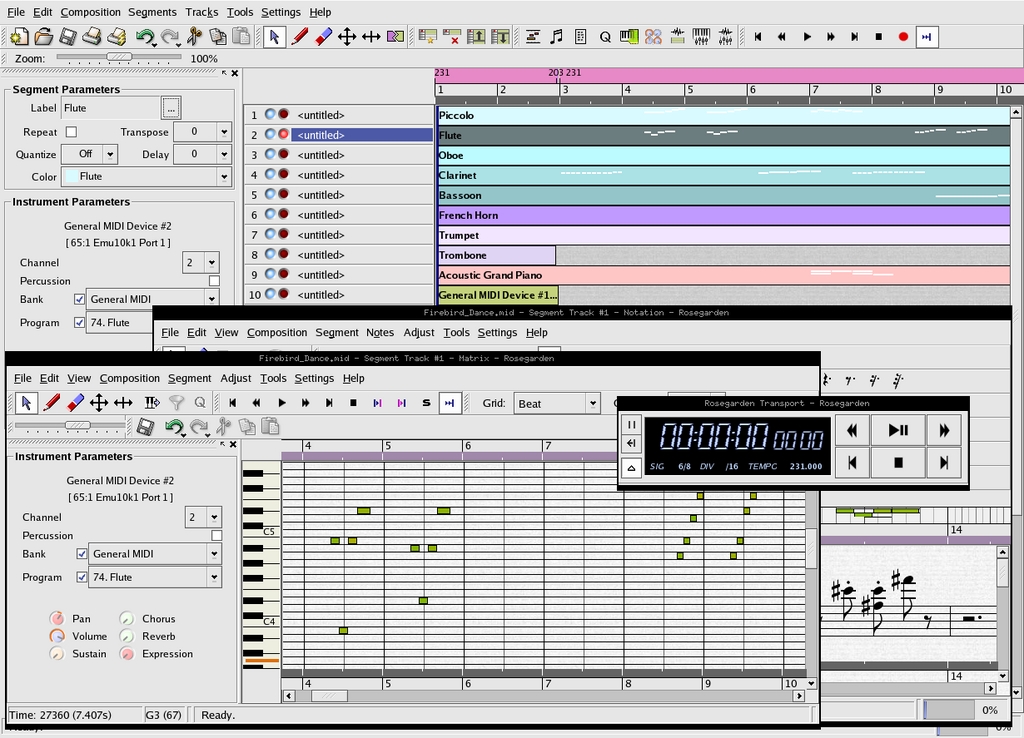This screenshot has width=1024, height=738.
Task: Open the Tracks menu in main window
Action: (x=201, y=12)
